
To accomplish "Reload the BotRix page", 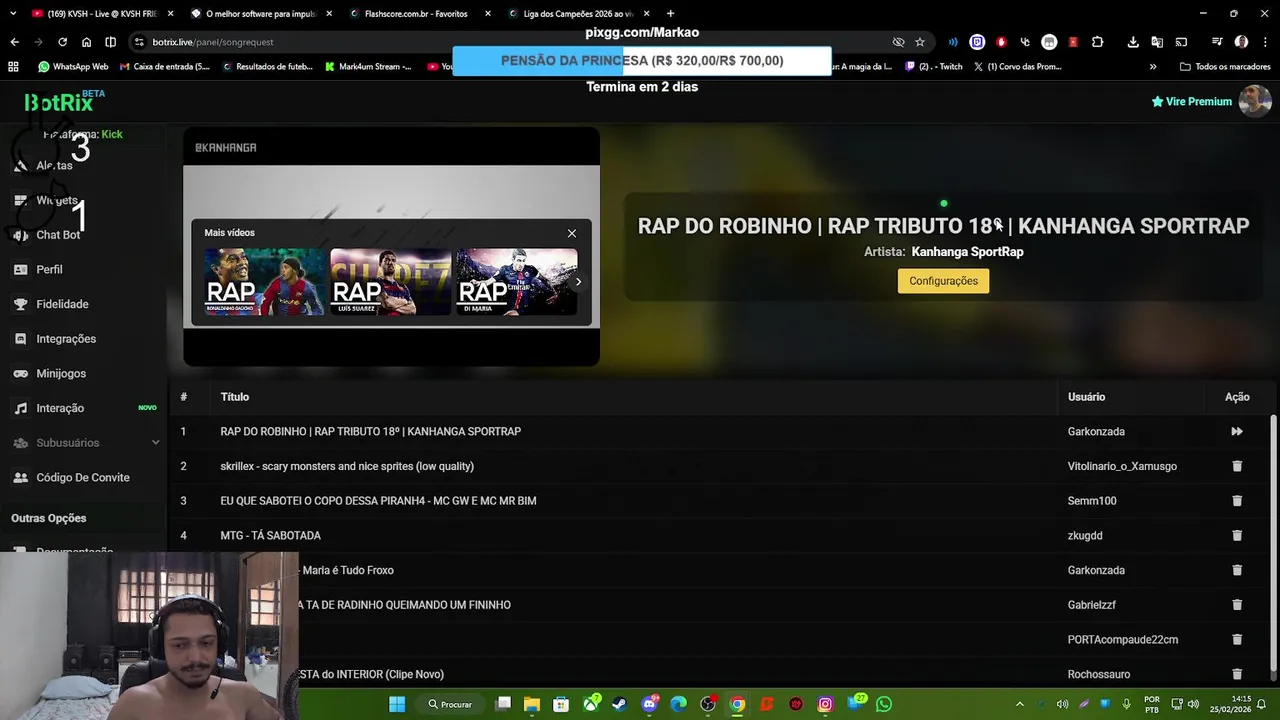I will 62,42.
